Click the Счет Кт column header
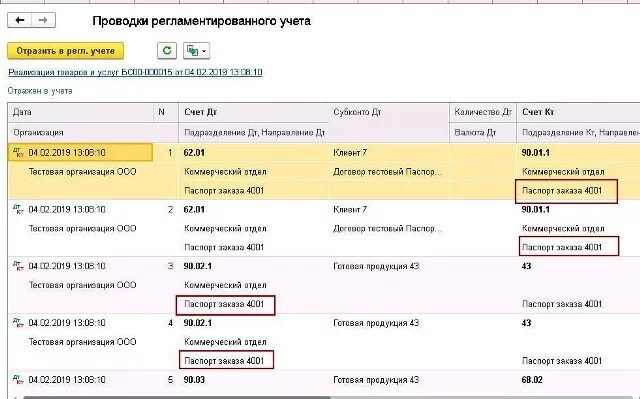This screenshot has width=640, height=399. (x=578, y=112)
